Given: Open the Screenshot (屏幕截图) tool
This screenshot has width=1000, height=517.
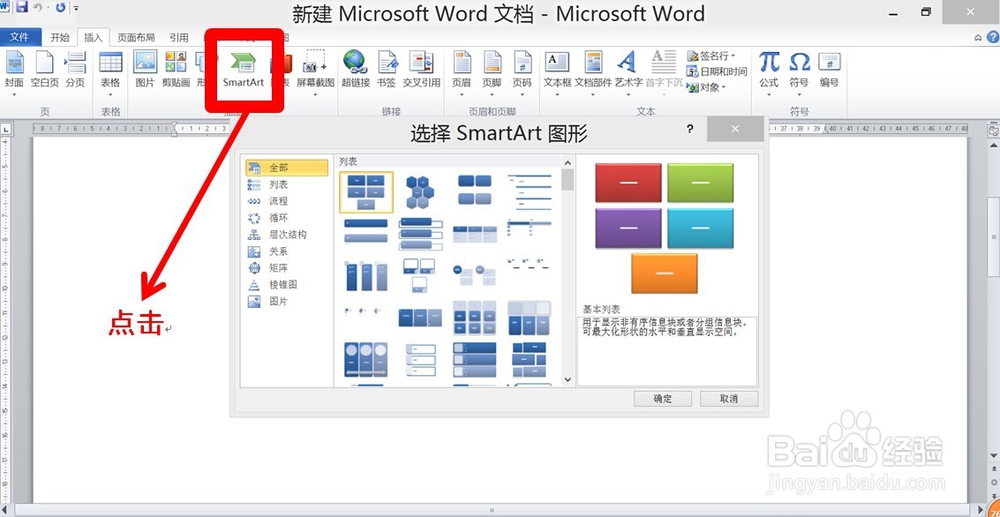Looking at the screenshot, I should point(315,72).
